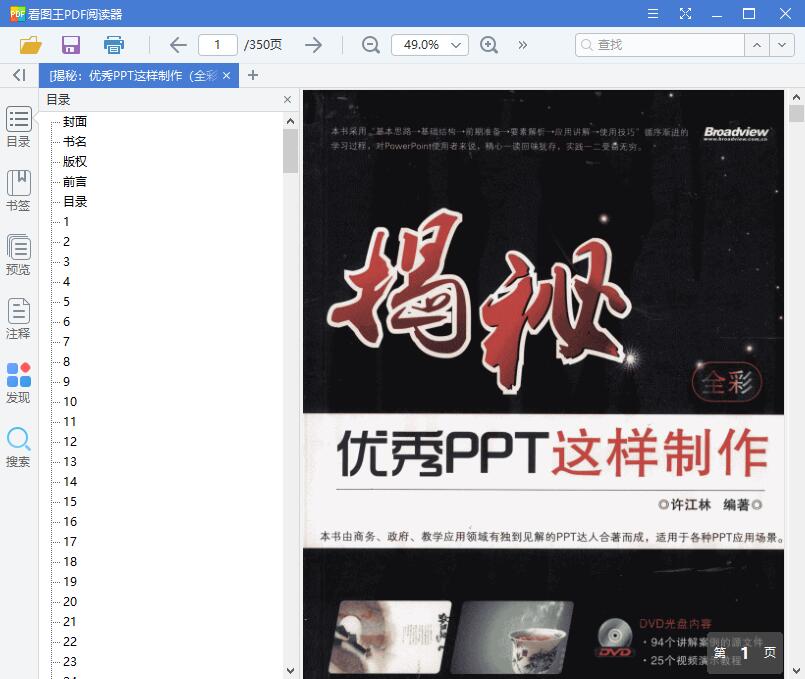Toggle fullscreen mode icon in title bar
This screenshot has width=805, height=679.
pyautogui.click(x=685, y=13)
